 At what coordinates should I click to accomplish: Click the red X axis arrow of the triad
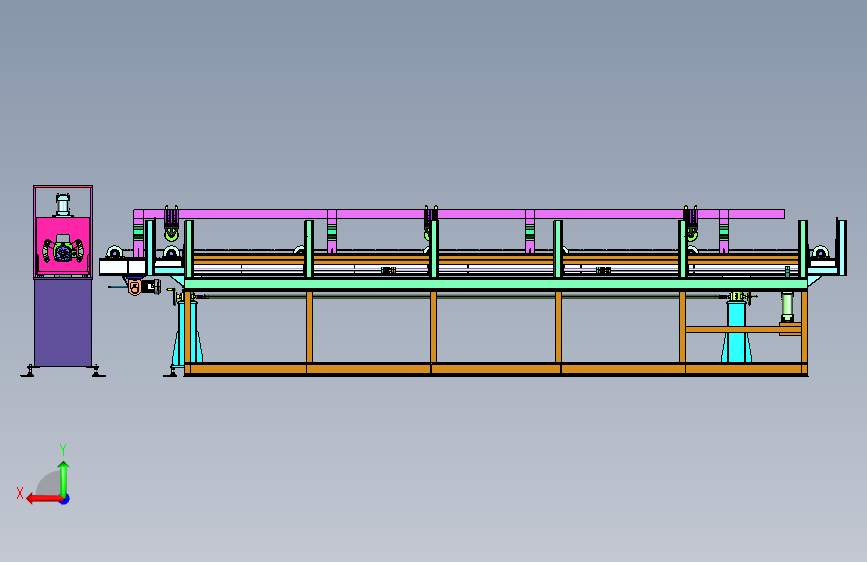click(43, 499)
